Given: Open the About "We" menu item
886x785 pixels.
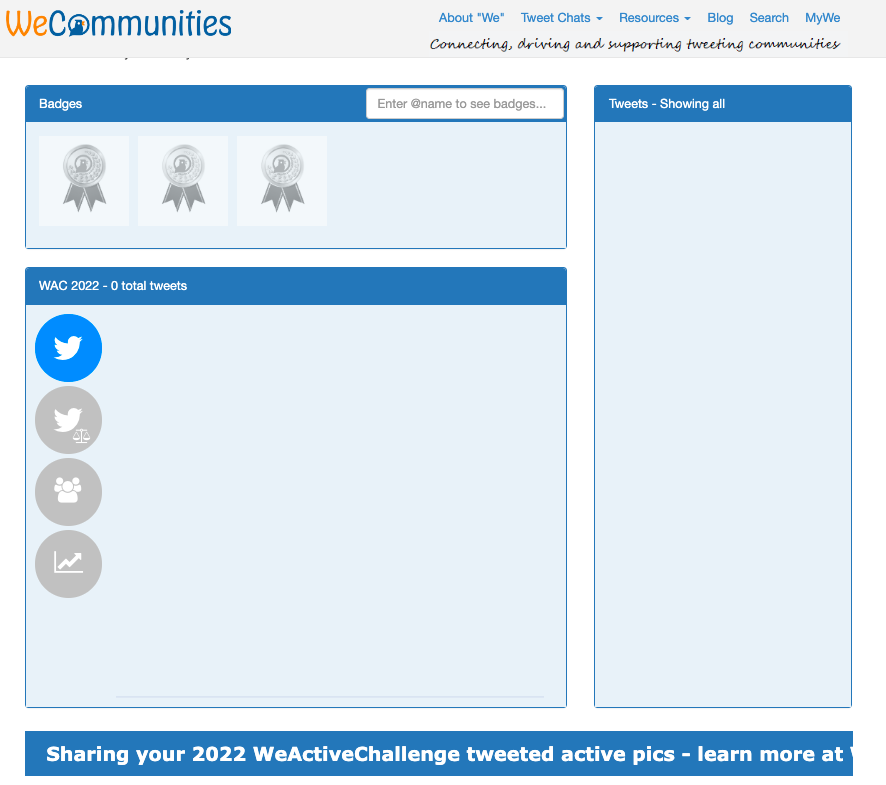Looking at the screenshot, I should coord(471,17).
